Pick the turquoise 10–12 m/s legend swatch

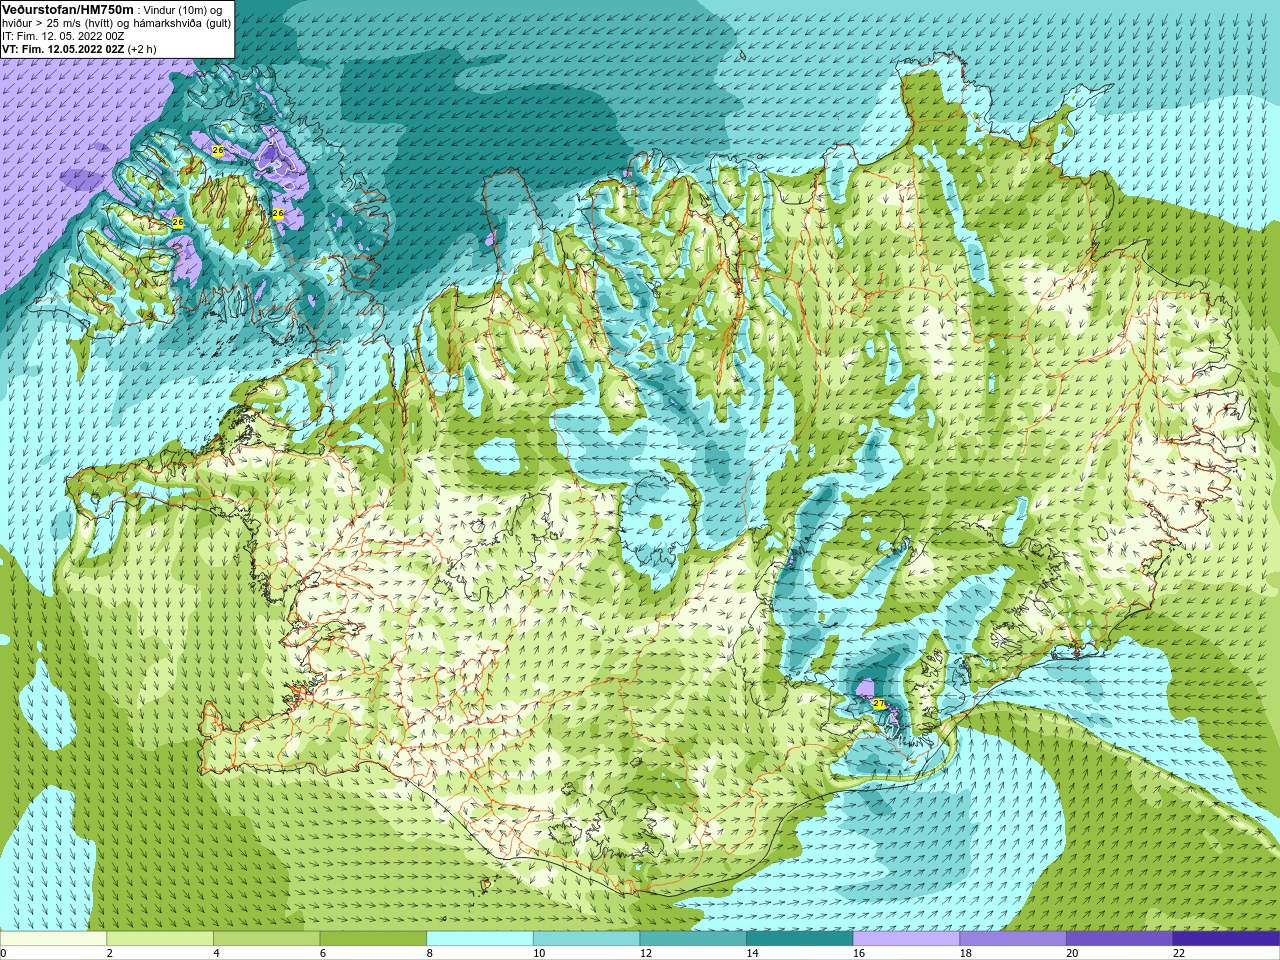586,939
